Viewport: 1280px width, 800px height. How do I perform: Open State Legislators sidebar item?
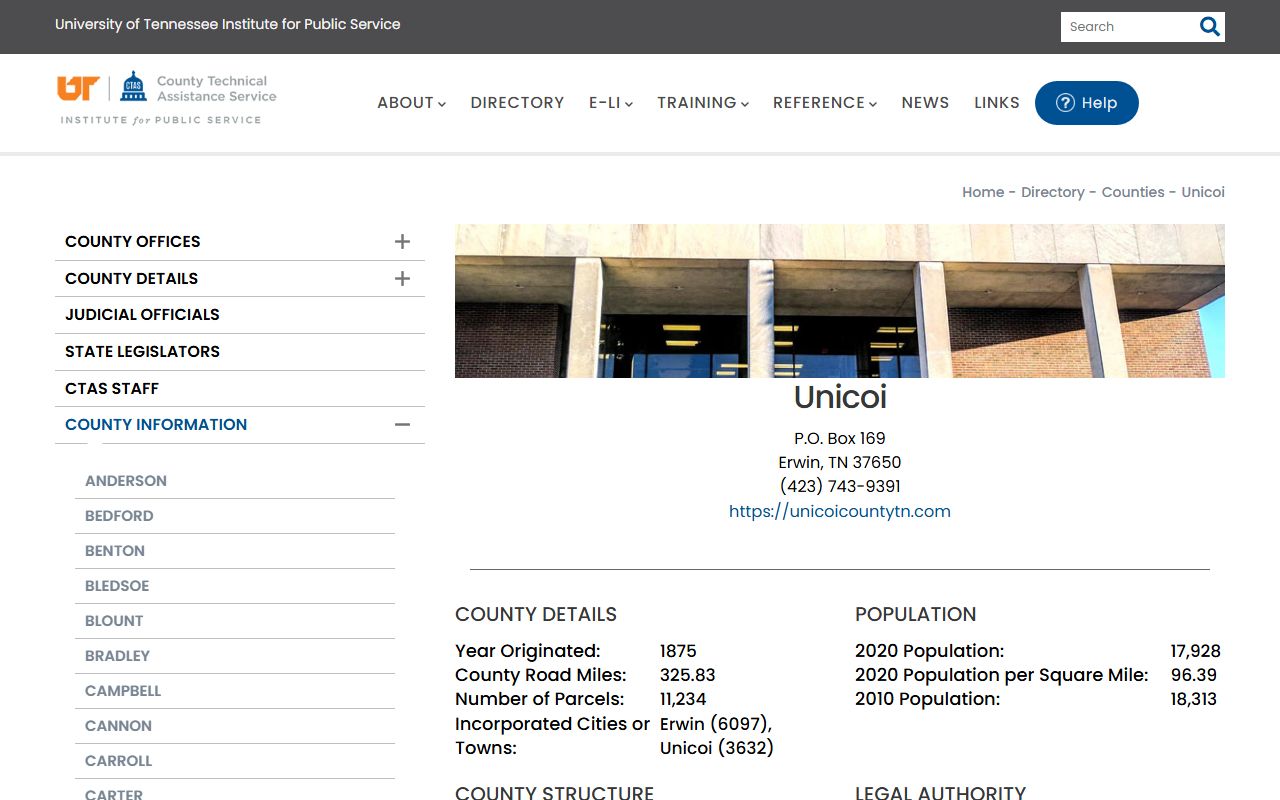coord(240,352)
